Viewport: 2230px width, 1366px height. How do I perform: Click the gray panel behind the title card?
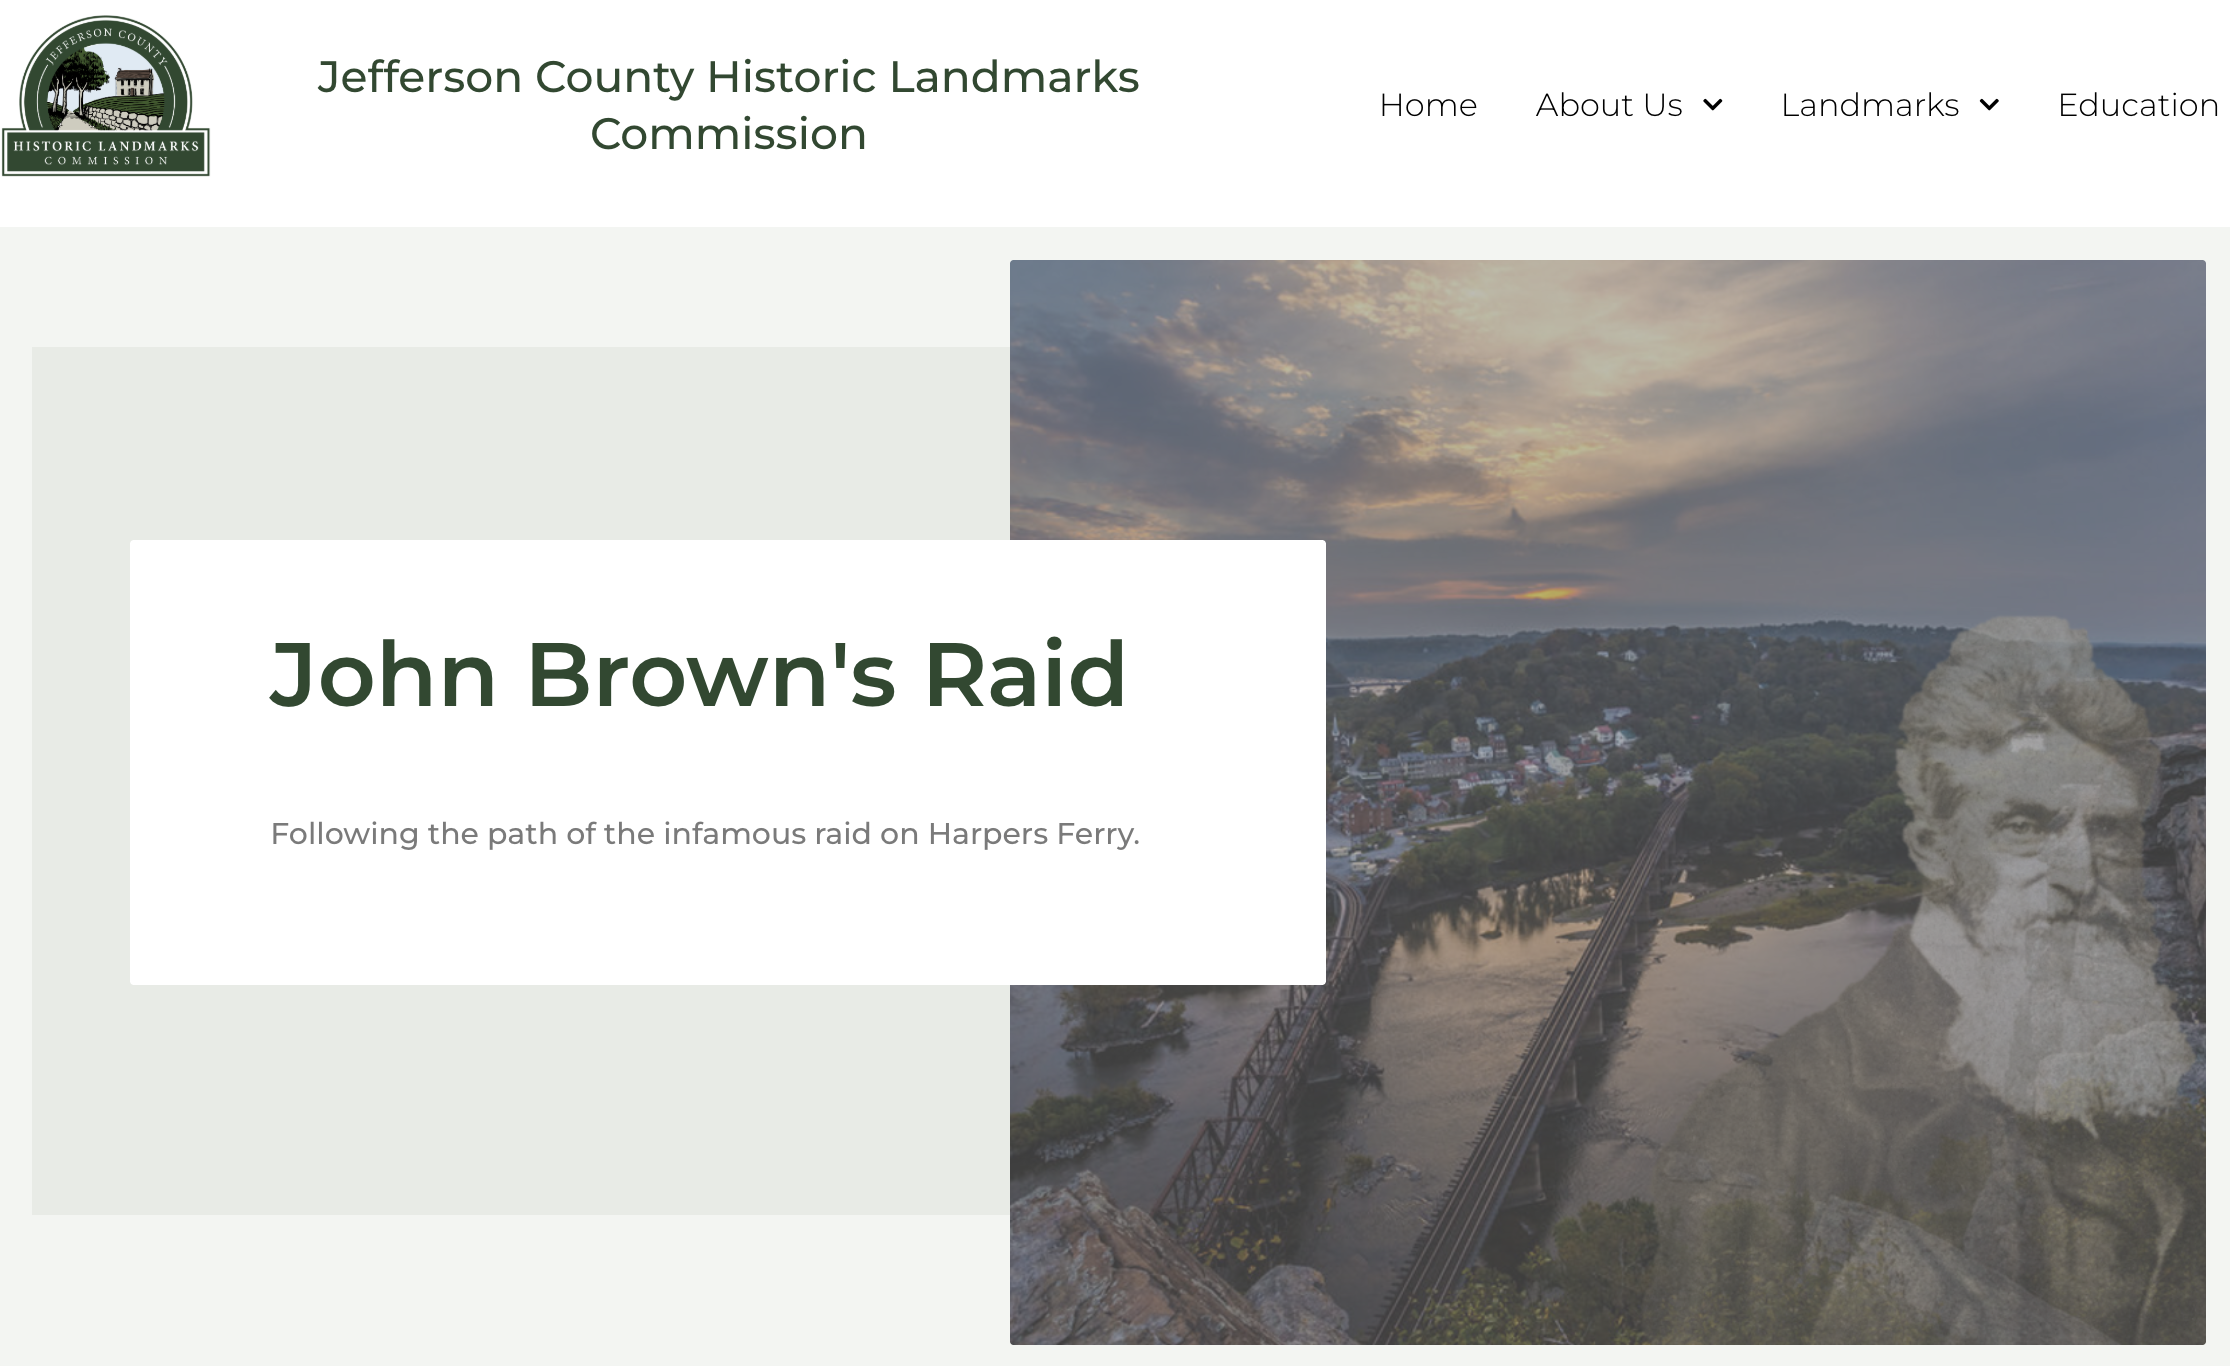click(x=500, y=1100)
